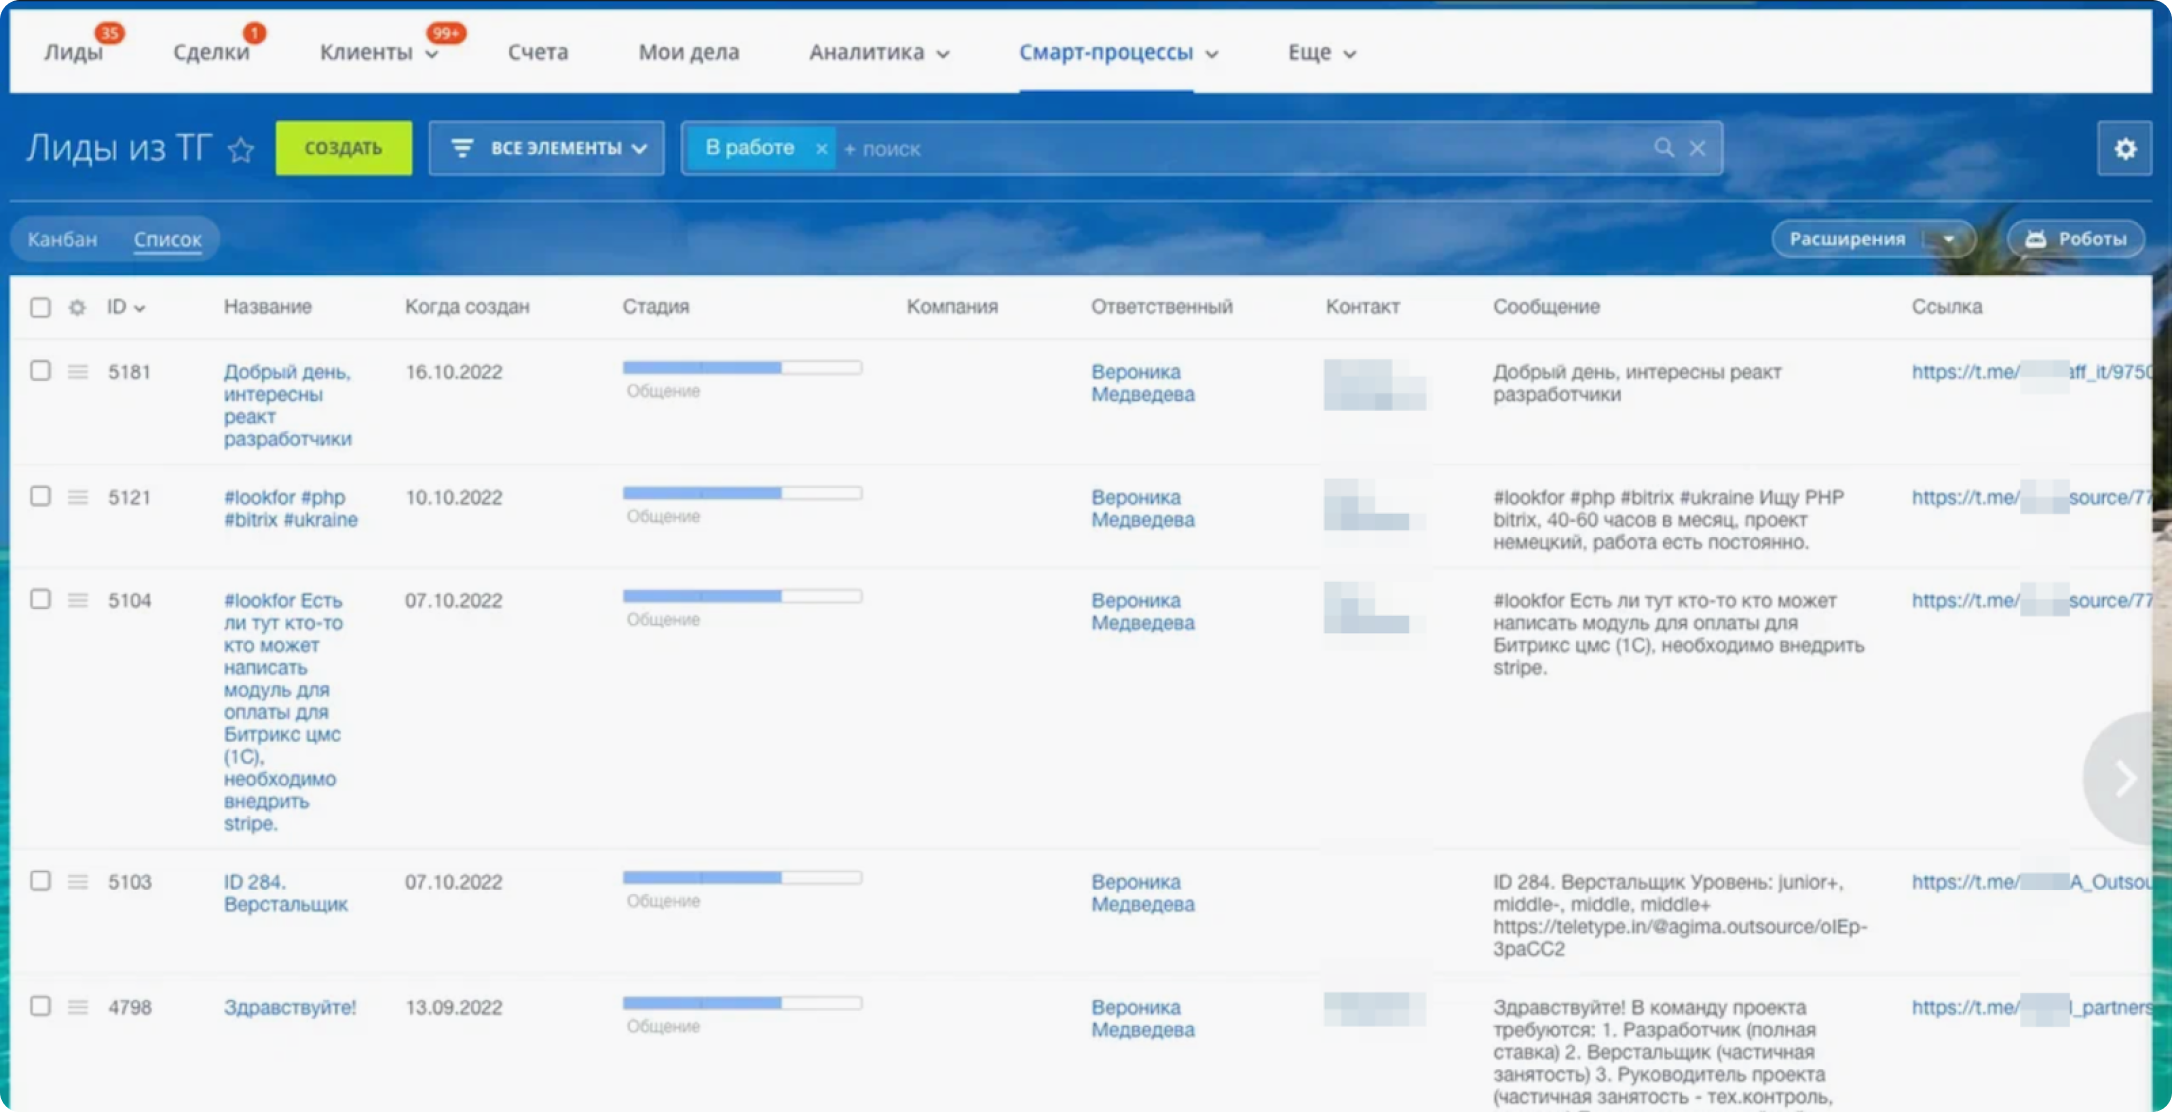2172x1112 pixels.
Task: Open the Сделки tab
Action: point(211,53)
